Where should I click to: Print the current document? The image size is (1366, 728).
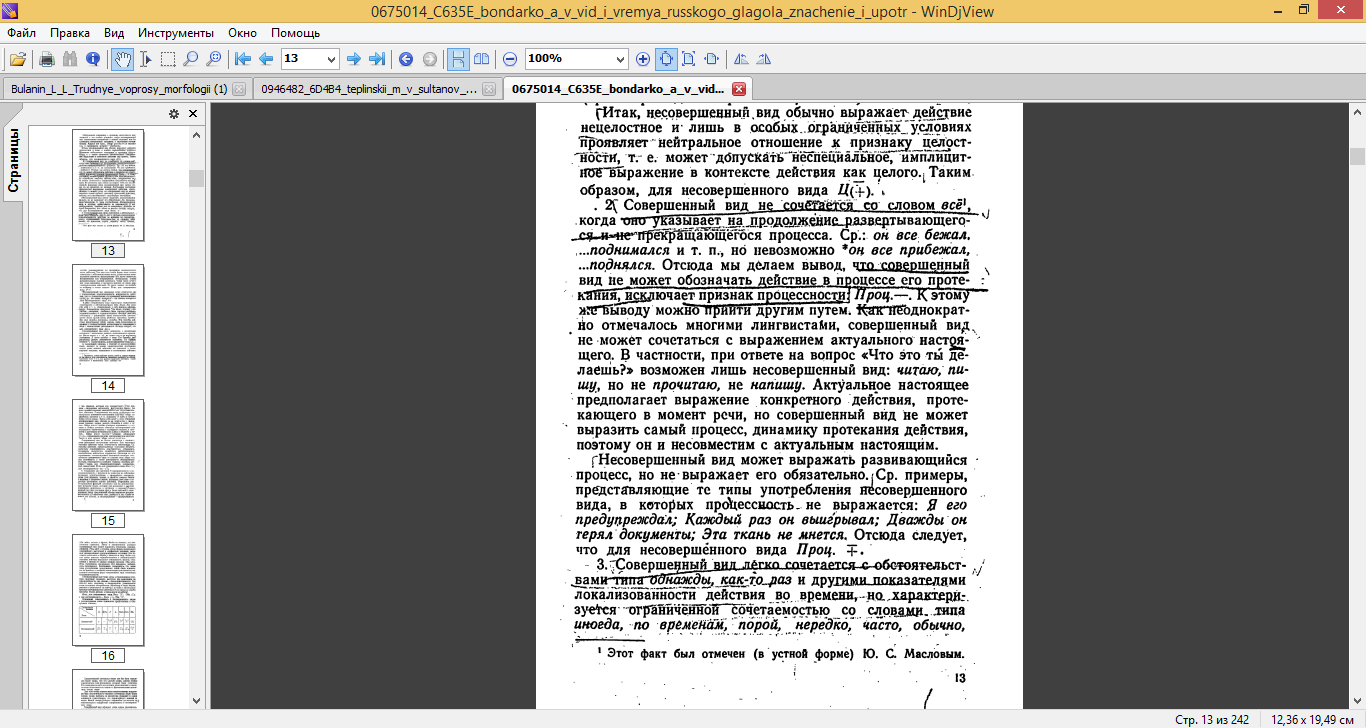[x=47, y=59]
